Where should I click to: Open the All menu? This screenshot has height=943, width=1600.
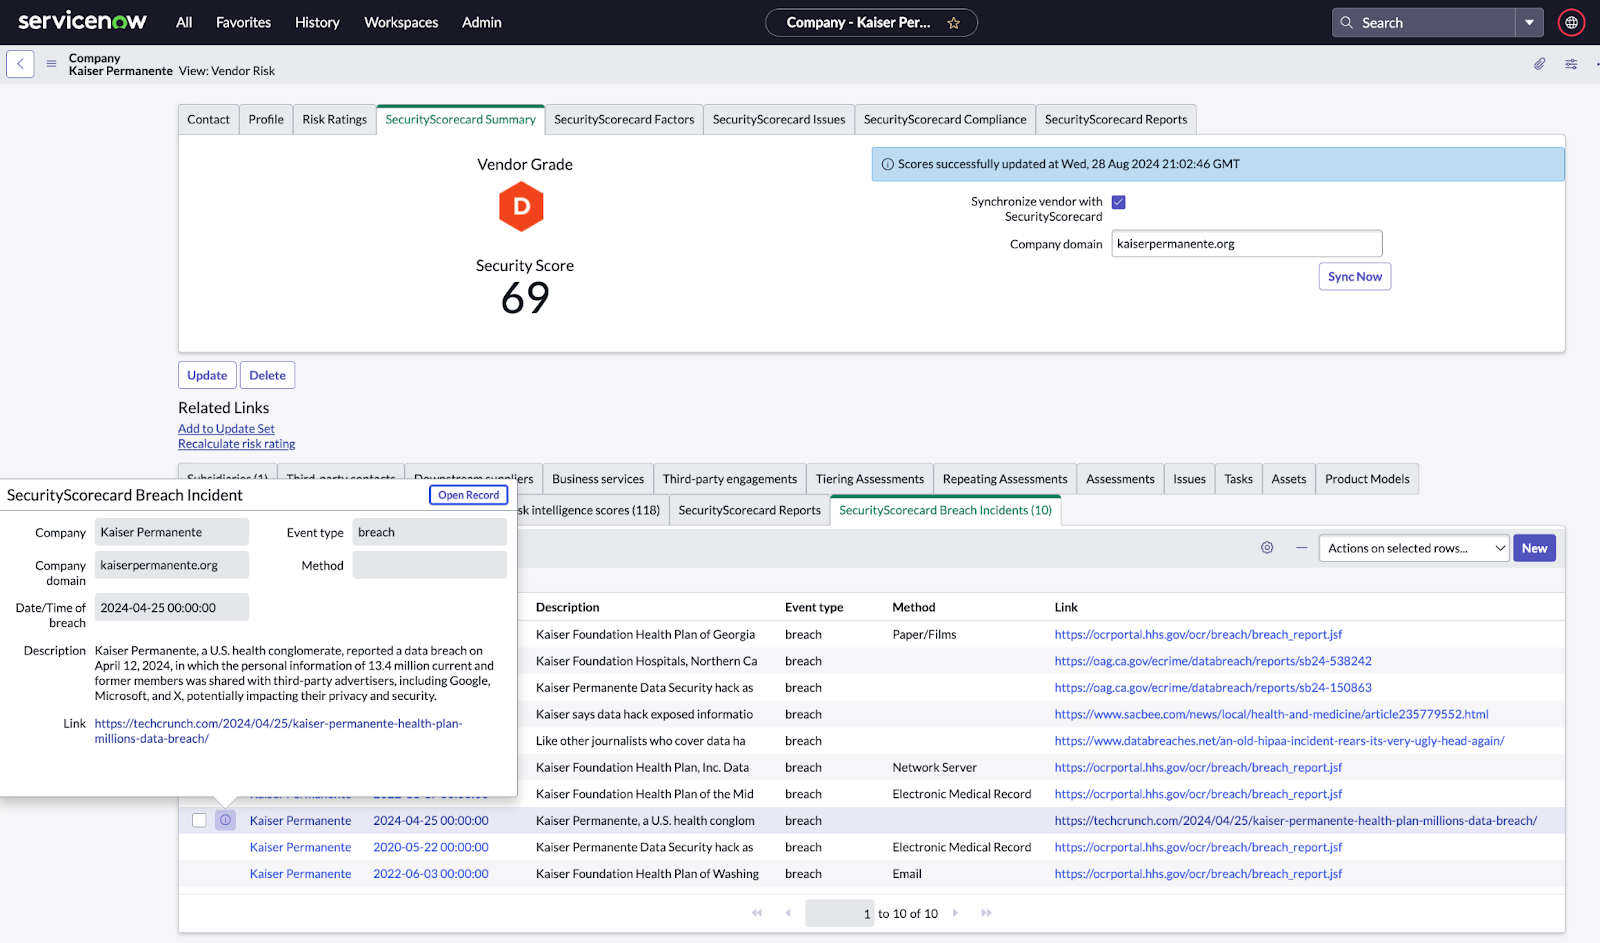(184, 22)
